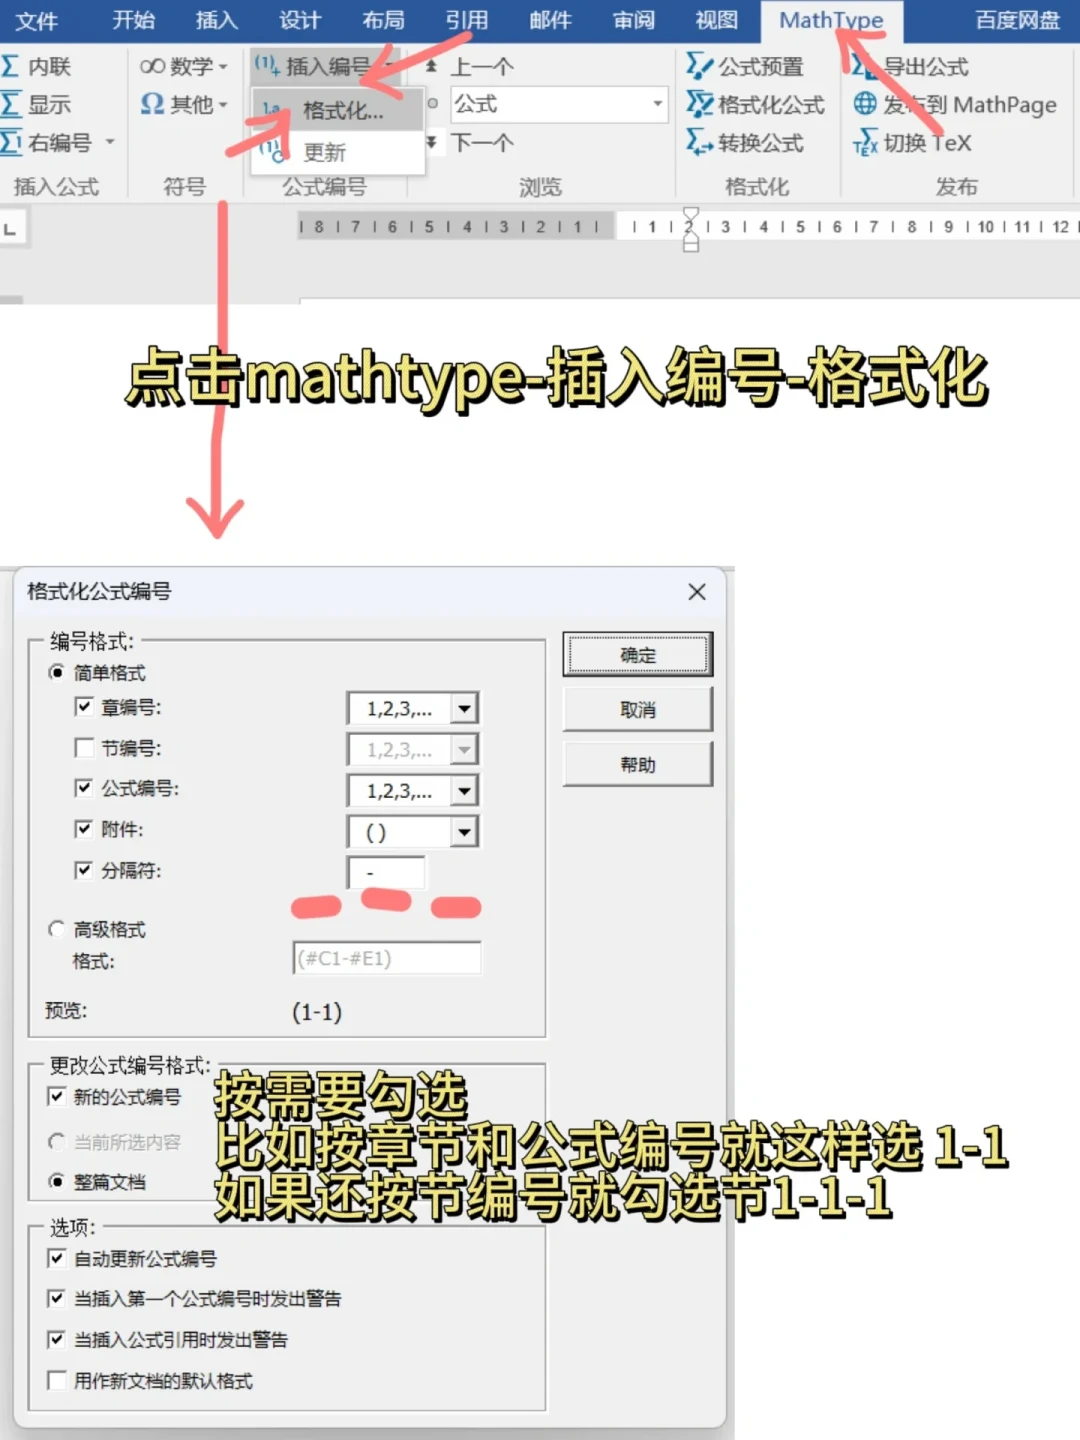Select the 高级格式 radio button

click(x=57, y=929)
